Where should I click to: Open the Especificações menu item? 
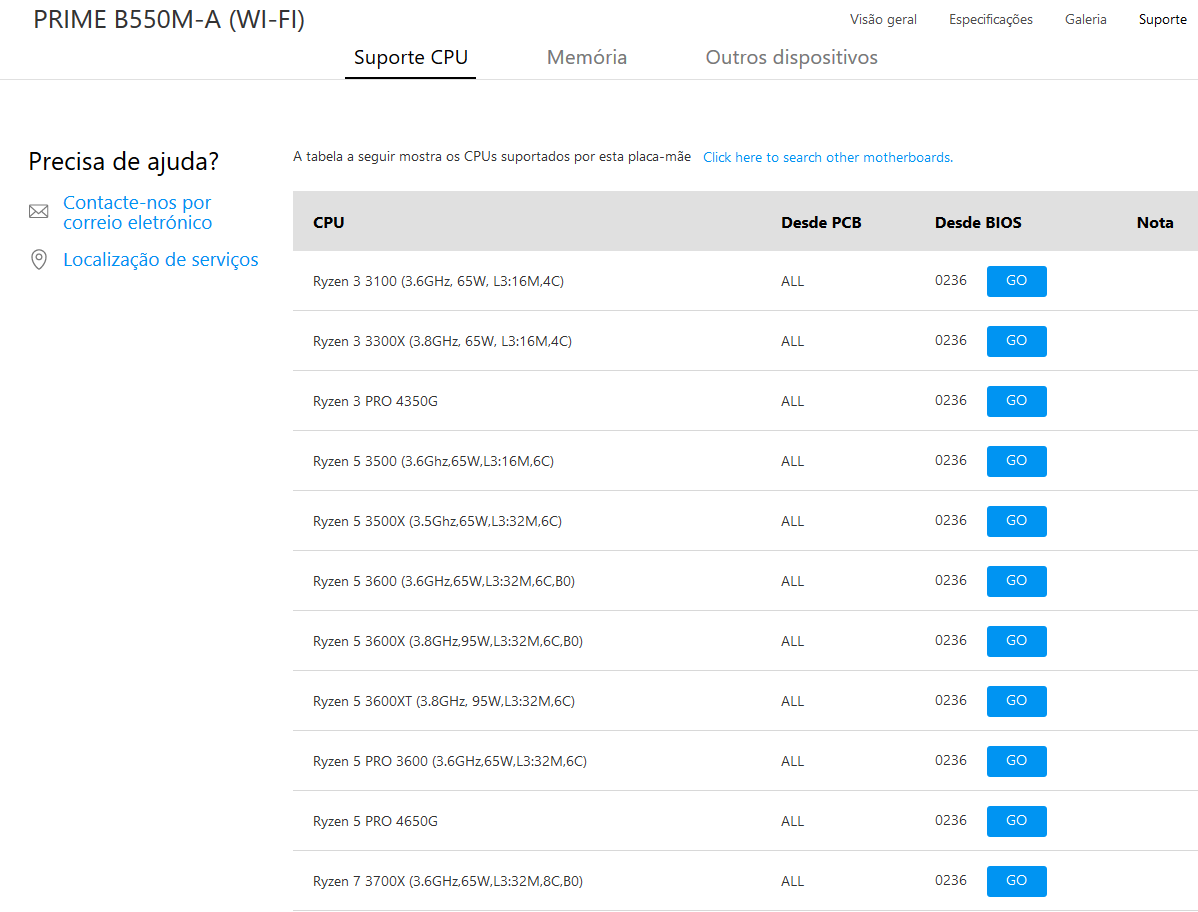[x=990, y=19]
